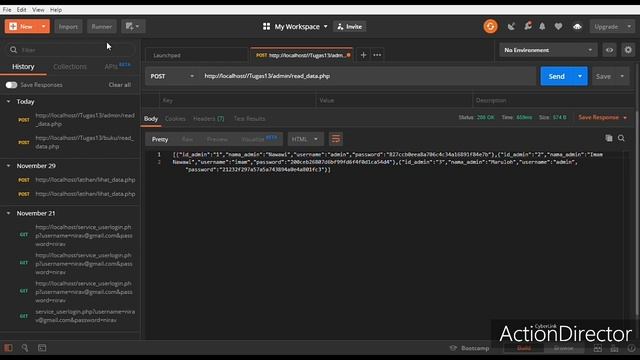Open the tab options three-dots menu
This screenshot has height=360, width=640.
click(x=377, y=55)
